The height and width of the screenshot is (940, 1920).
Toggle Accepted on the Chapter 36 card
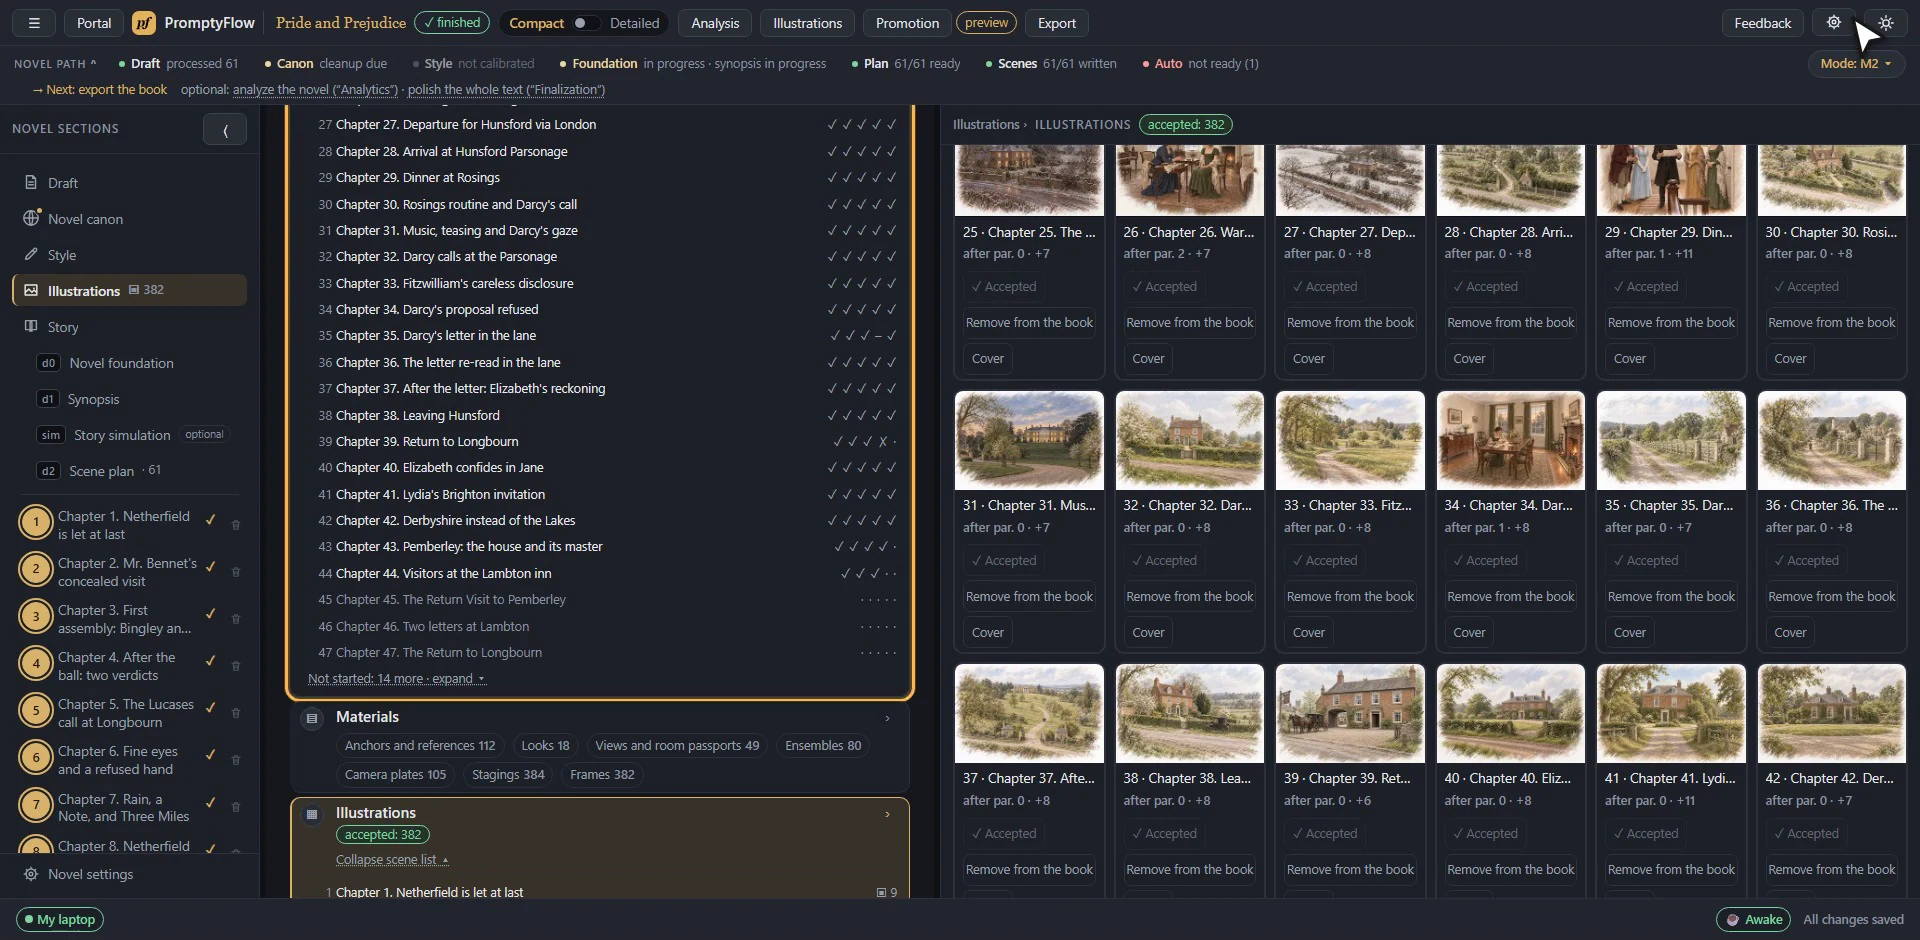click(1806, 561)
